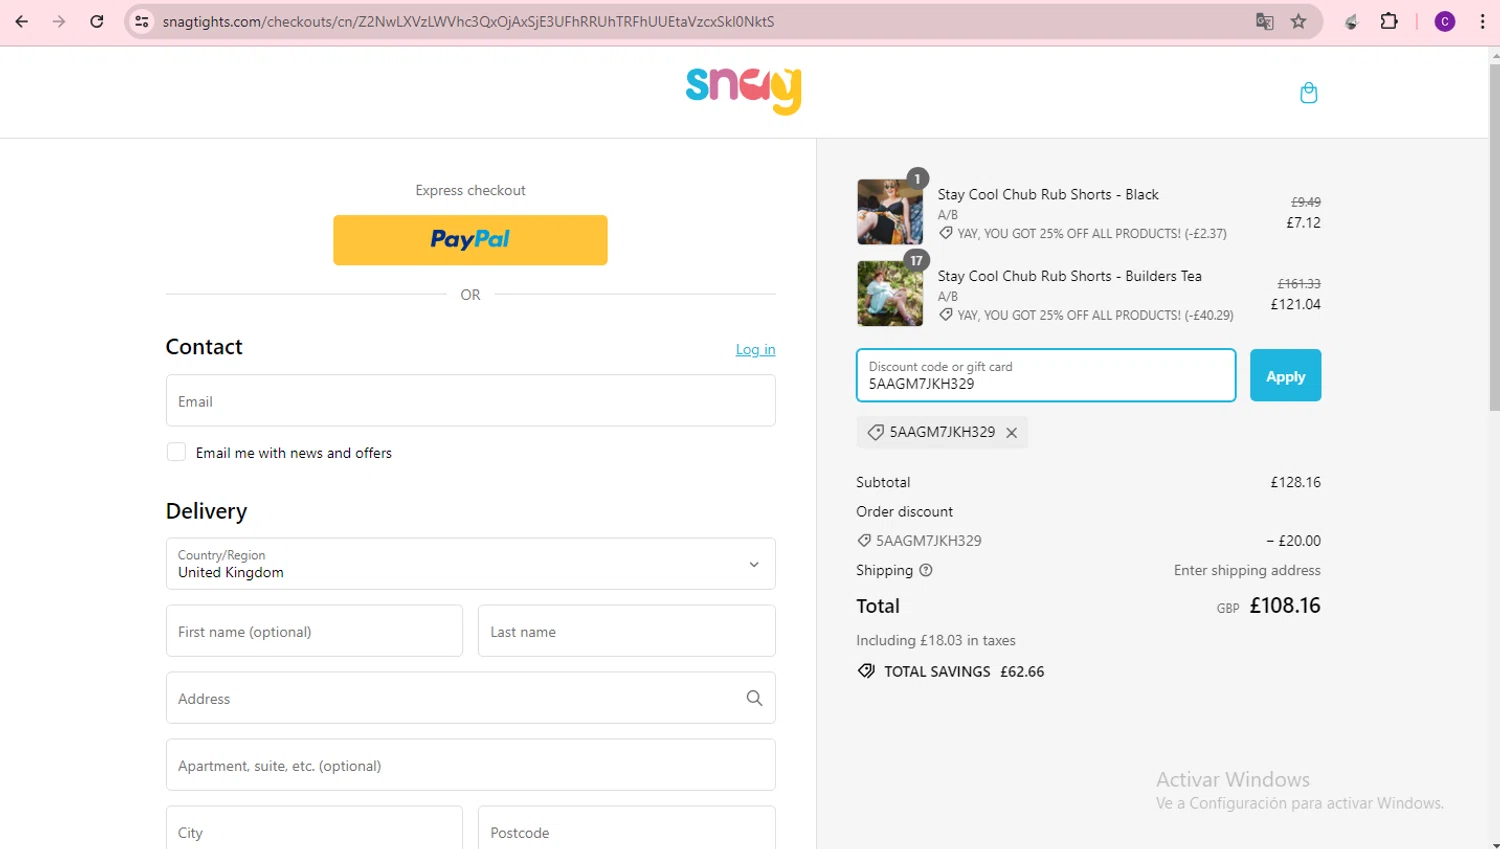Click the shipping help question mark icon
The width and height of the screenshot is (1500, 849).
(x=926, y=570)
